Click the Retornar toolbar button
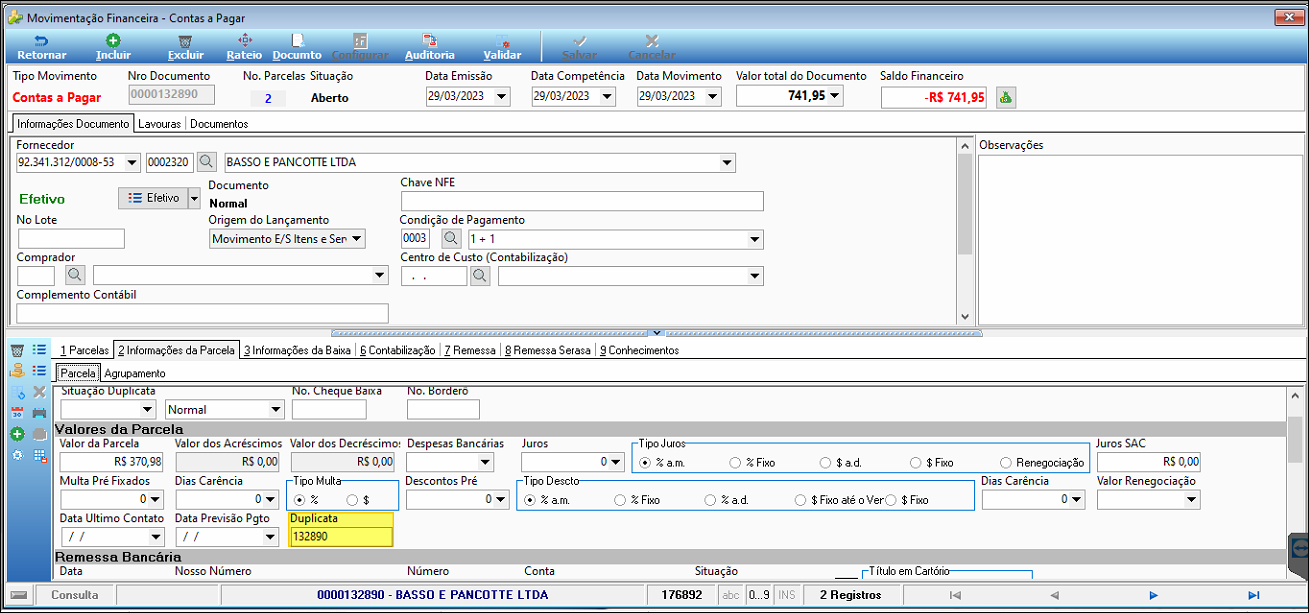Viewport: 1309px width, 613px height. click(42, 47)
